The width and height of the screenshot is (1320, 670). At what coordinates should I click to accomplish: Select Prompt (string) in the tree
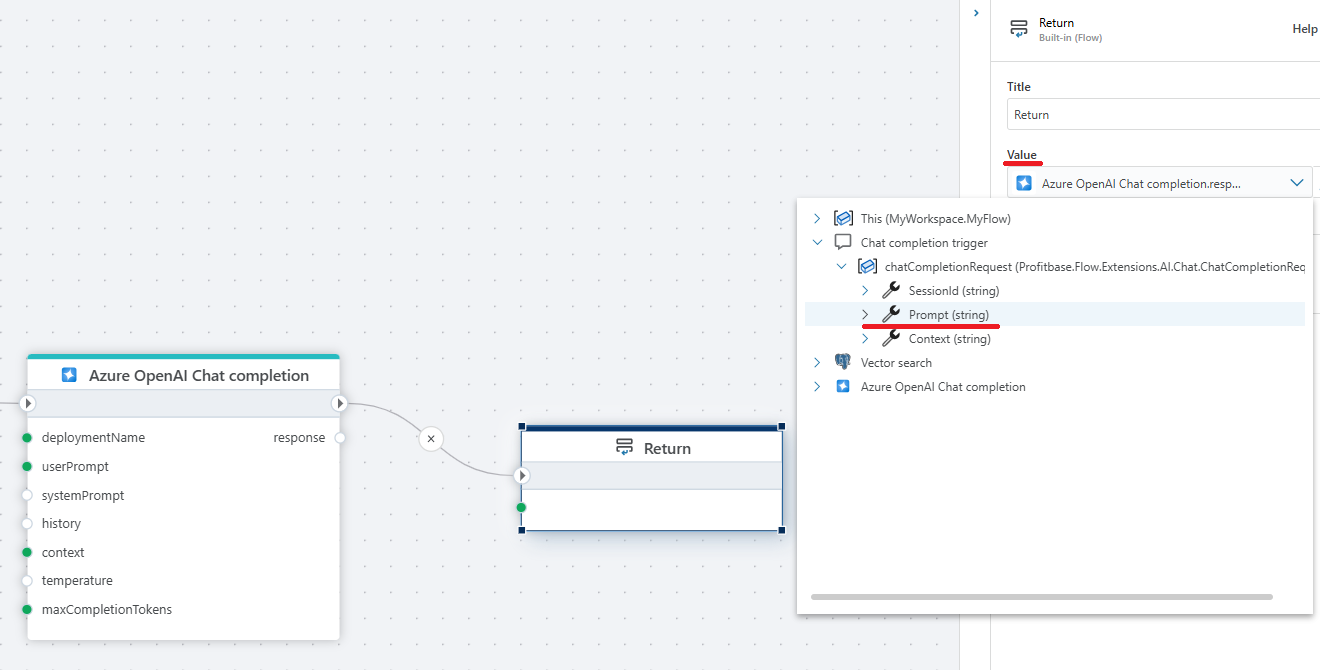point(948,315)
